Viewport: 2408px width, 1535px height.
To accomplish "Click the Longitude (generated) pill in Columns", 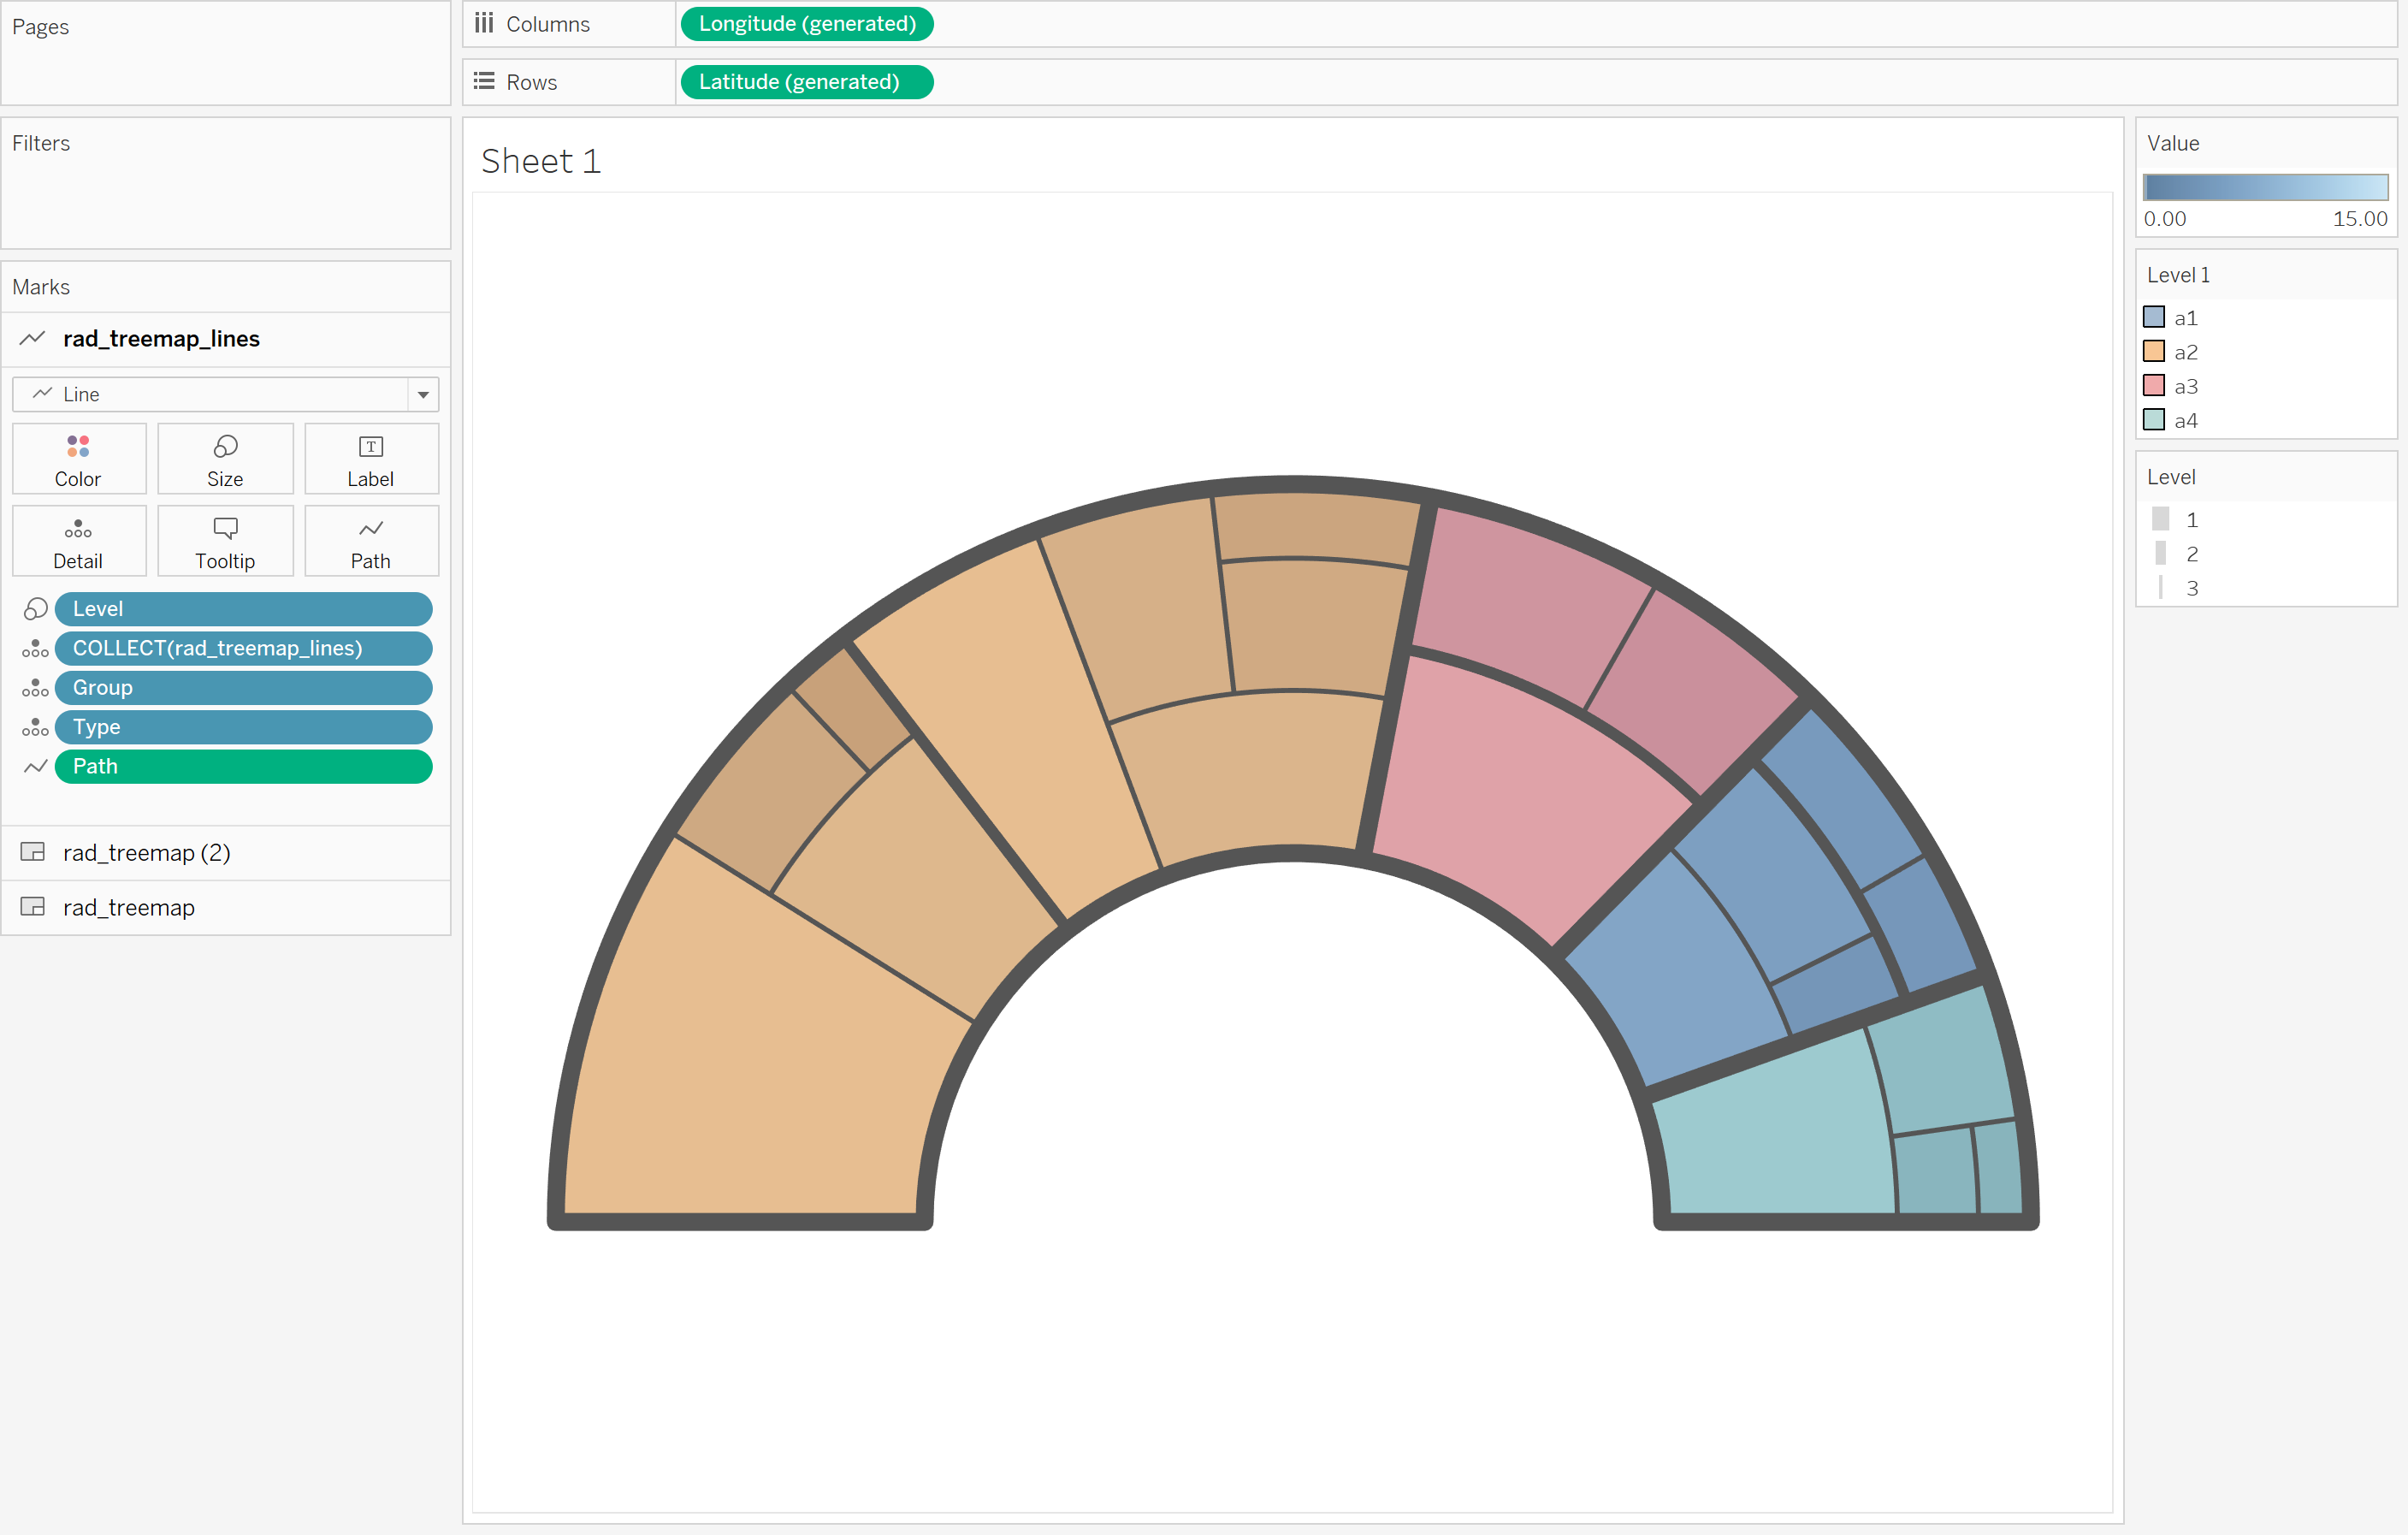I will tap(806, 24).
